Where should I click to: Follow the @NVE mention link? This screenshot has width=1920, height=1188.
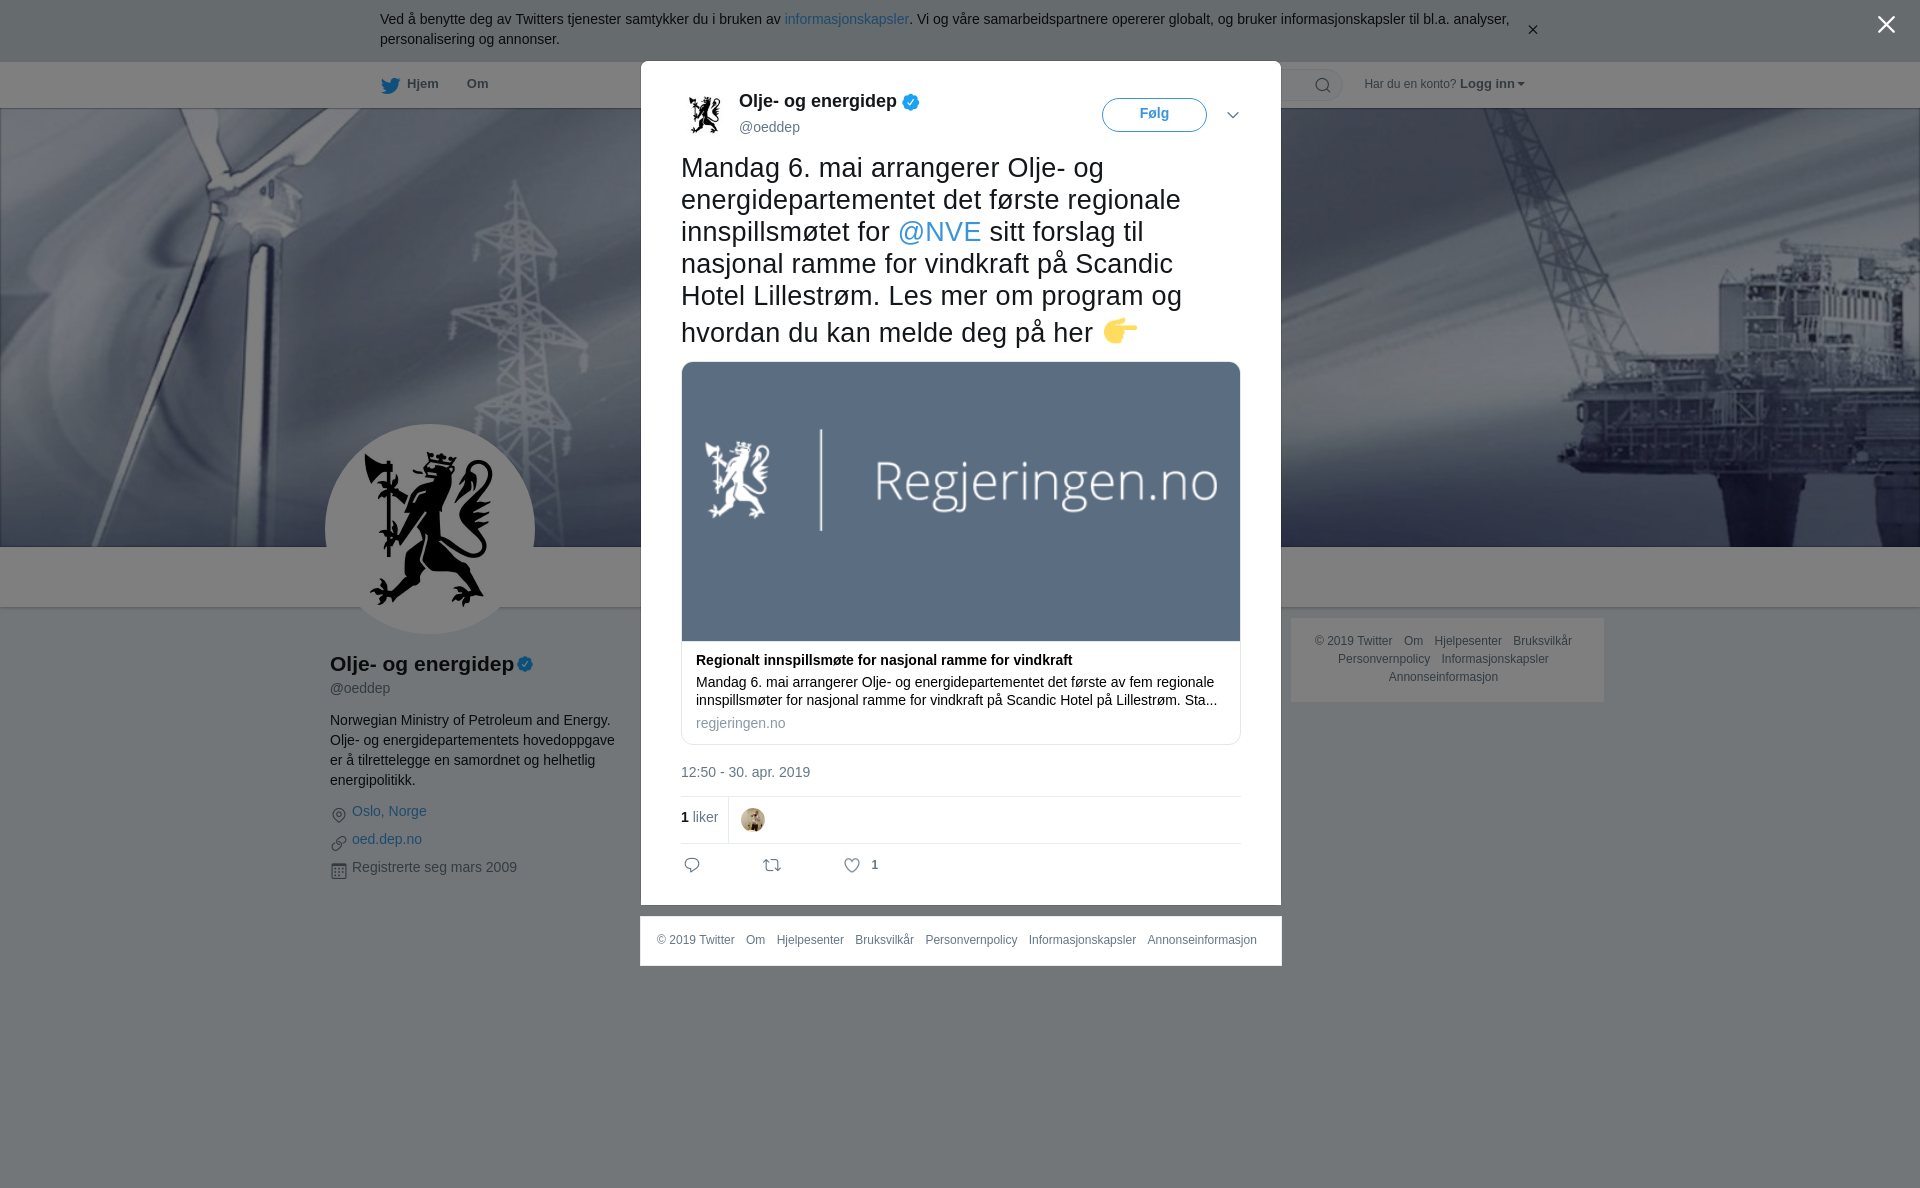pos(939,232)
